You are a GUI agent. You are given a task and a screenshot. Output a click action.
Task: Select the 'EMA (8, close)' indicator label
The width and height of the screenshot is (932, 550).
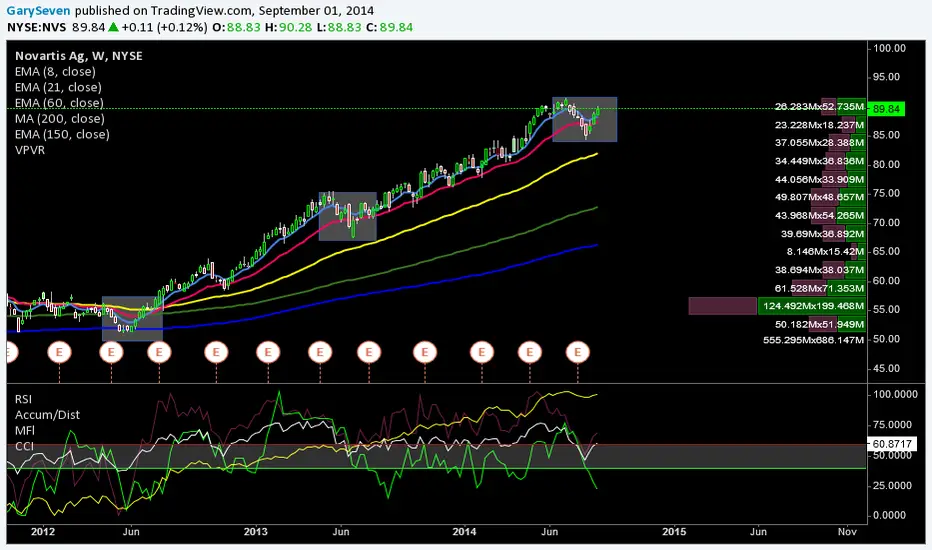(55, 71)
